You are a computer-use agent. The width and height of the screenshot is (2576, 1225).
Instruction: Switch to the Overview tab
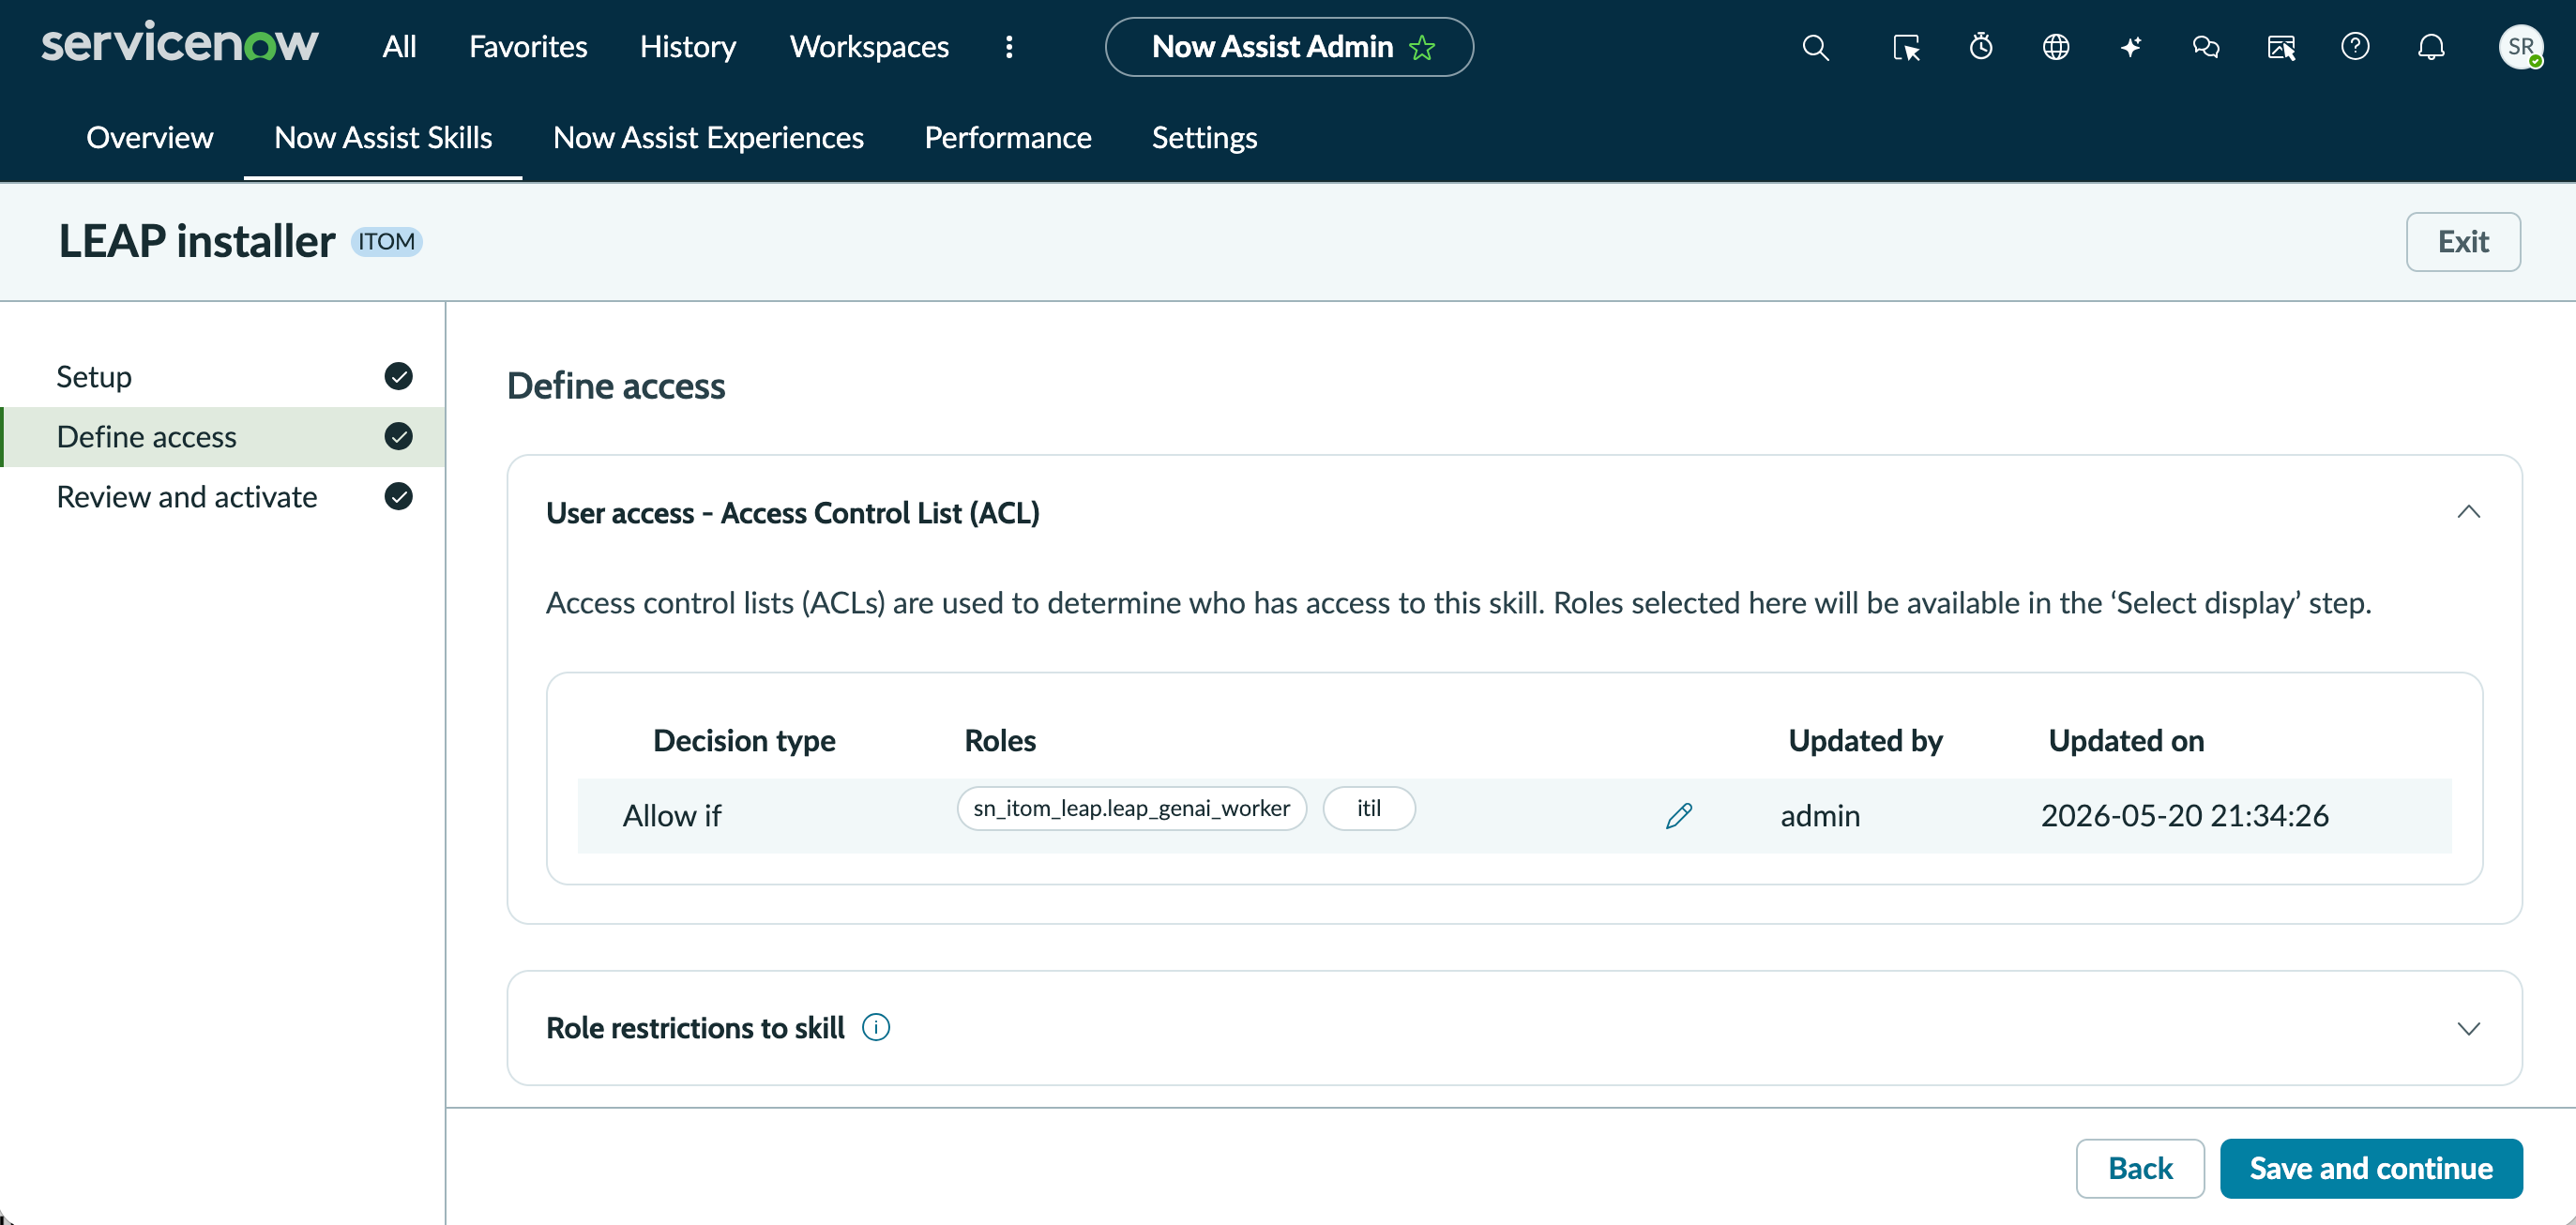(149, 137)
